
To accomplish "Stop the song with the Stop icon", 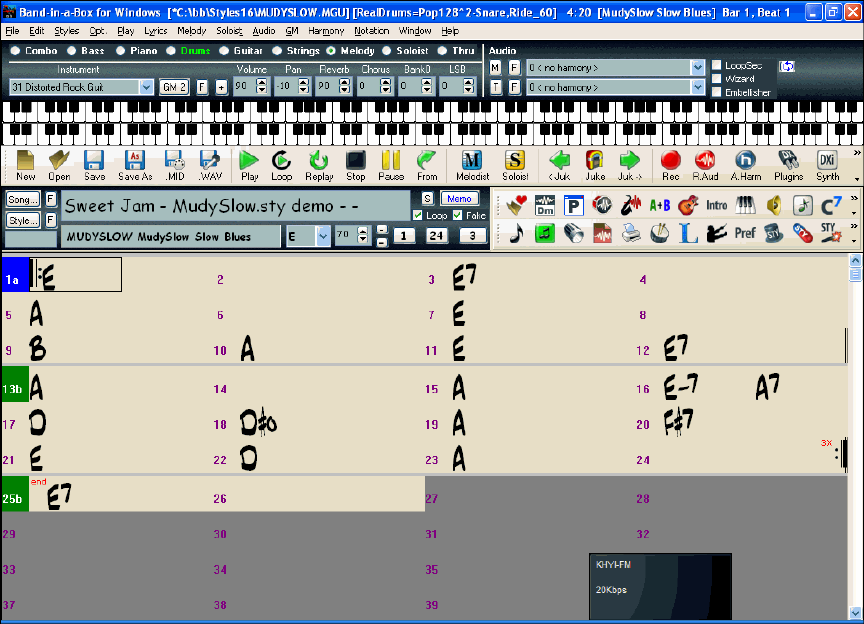I will coord(355,165).
